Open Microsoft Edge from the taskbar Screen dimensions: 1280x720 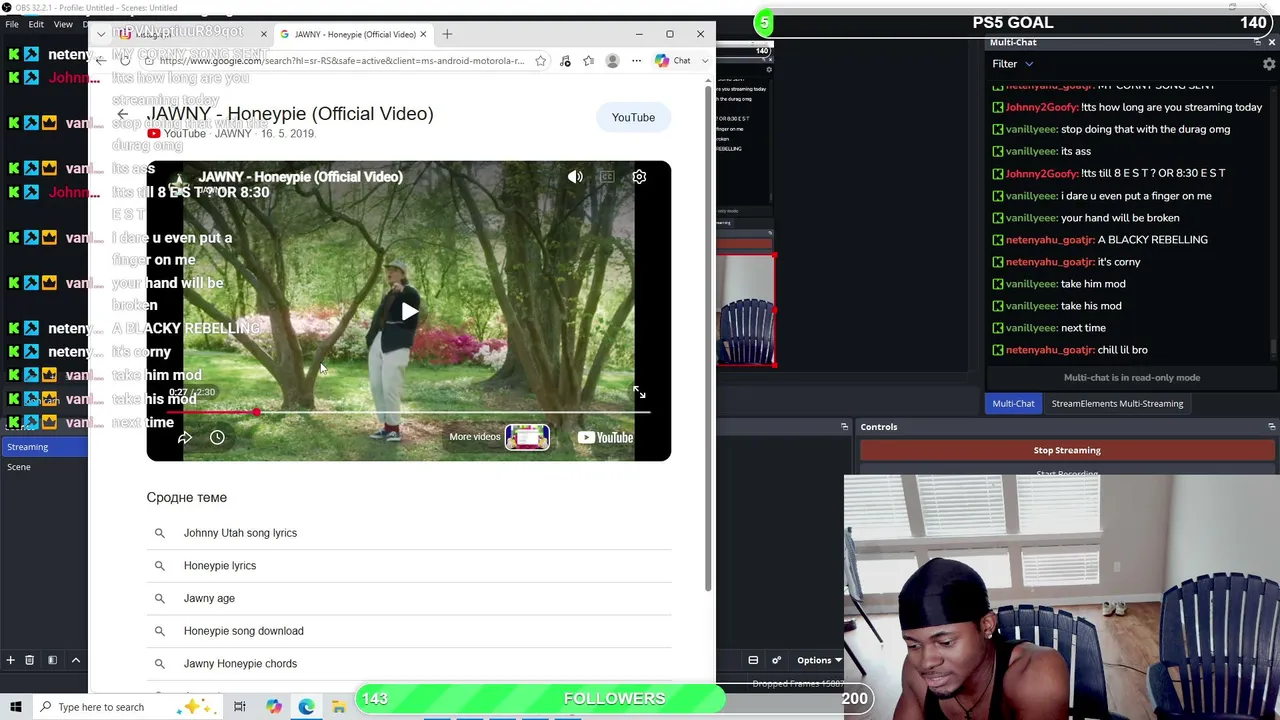pyautogui.click(x=306, y=707)
